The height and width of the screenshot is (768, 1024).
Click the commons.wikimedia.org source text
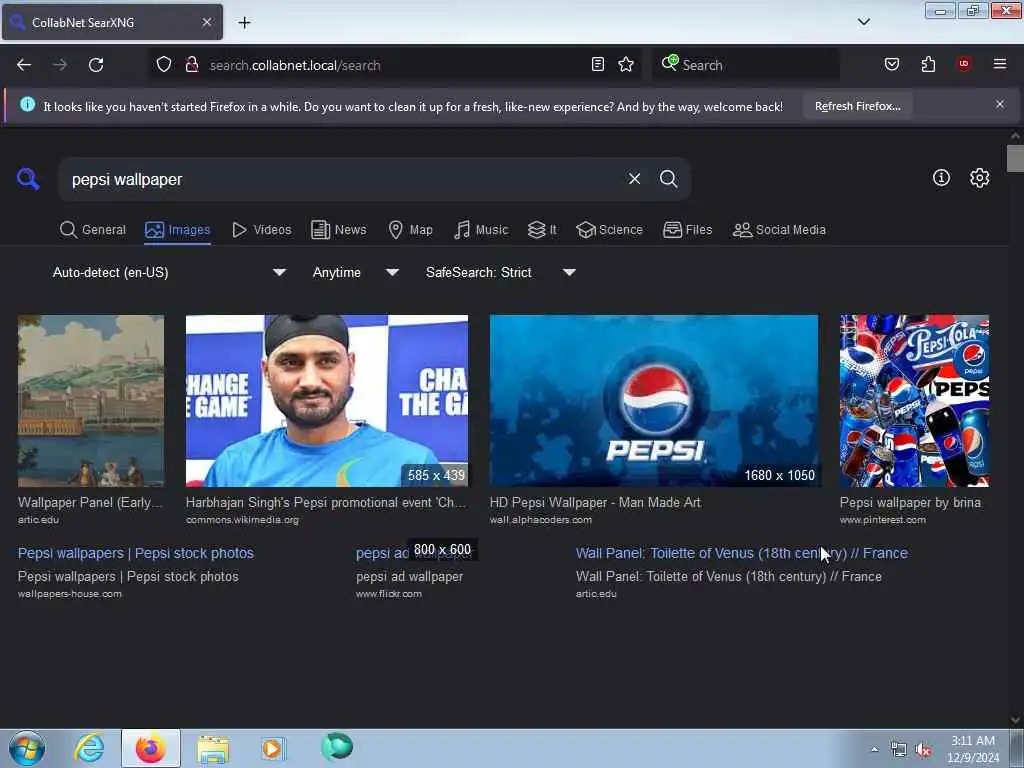pyautogui.click(x=242, y=520)
